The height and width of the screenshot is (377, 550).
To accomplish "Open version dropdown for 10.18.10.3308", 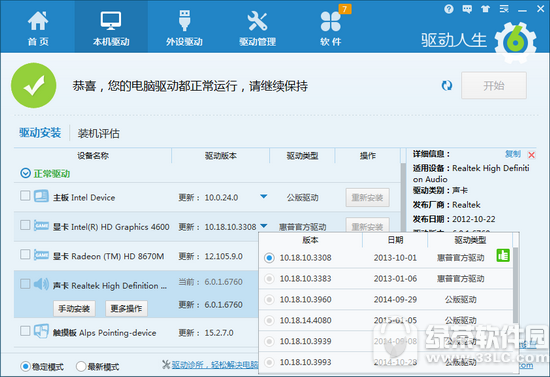I will click(264, 226).
